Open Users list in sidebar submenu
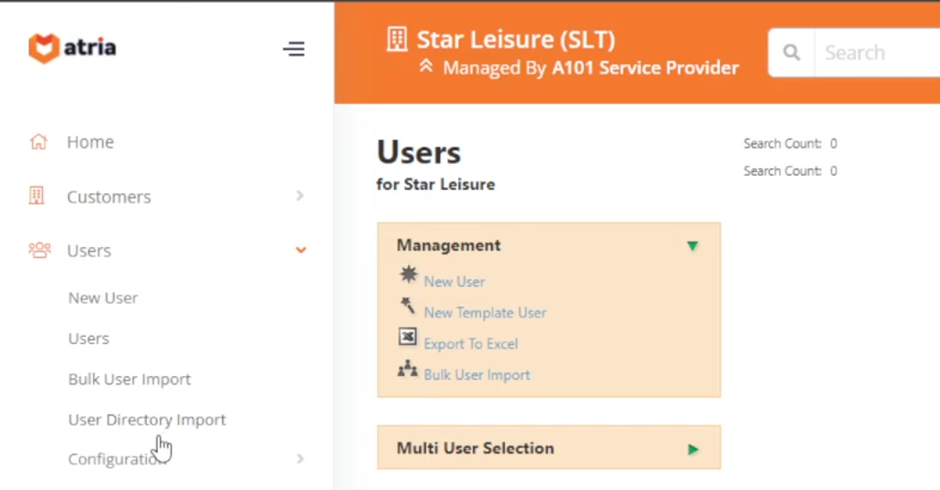The image size is (940, 490). [x=89, y=338]
